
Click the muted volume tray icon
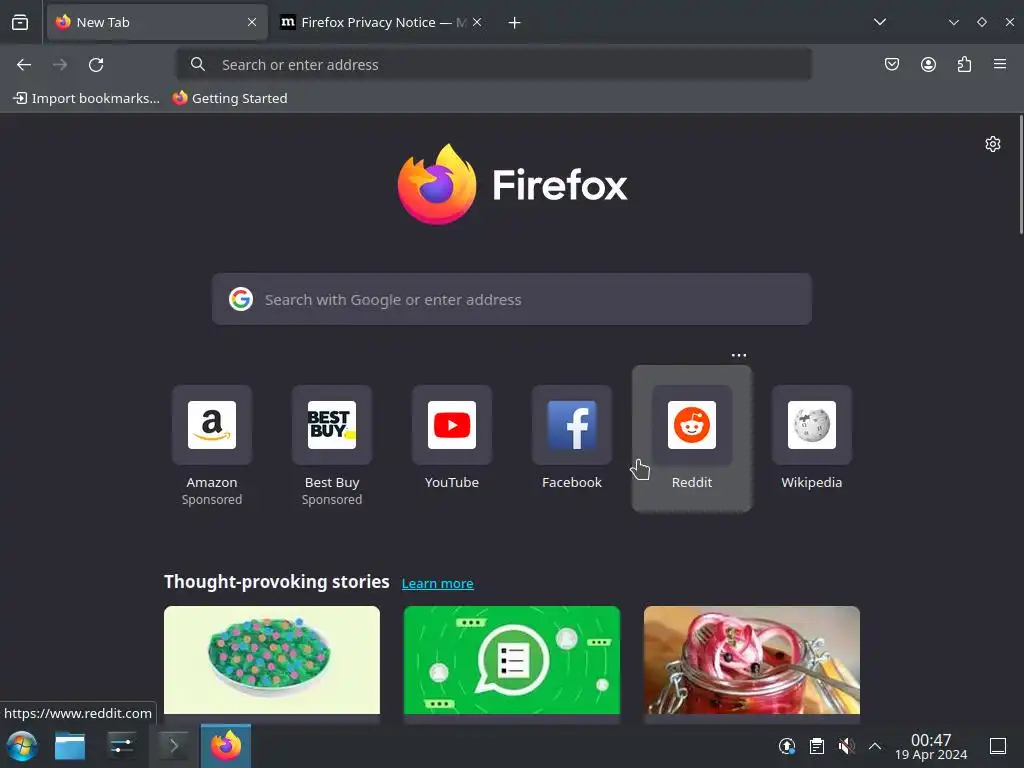846,746
